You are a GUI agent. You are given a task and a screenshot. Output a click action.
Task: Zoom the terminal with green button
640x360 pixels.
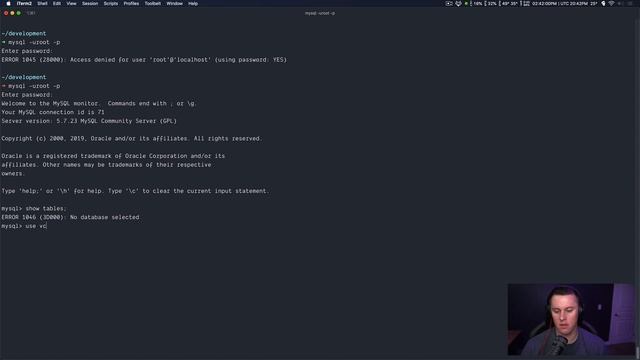pos(19,13)
